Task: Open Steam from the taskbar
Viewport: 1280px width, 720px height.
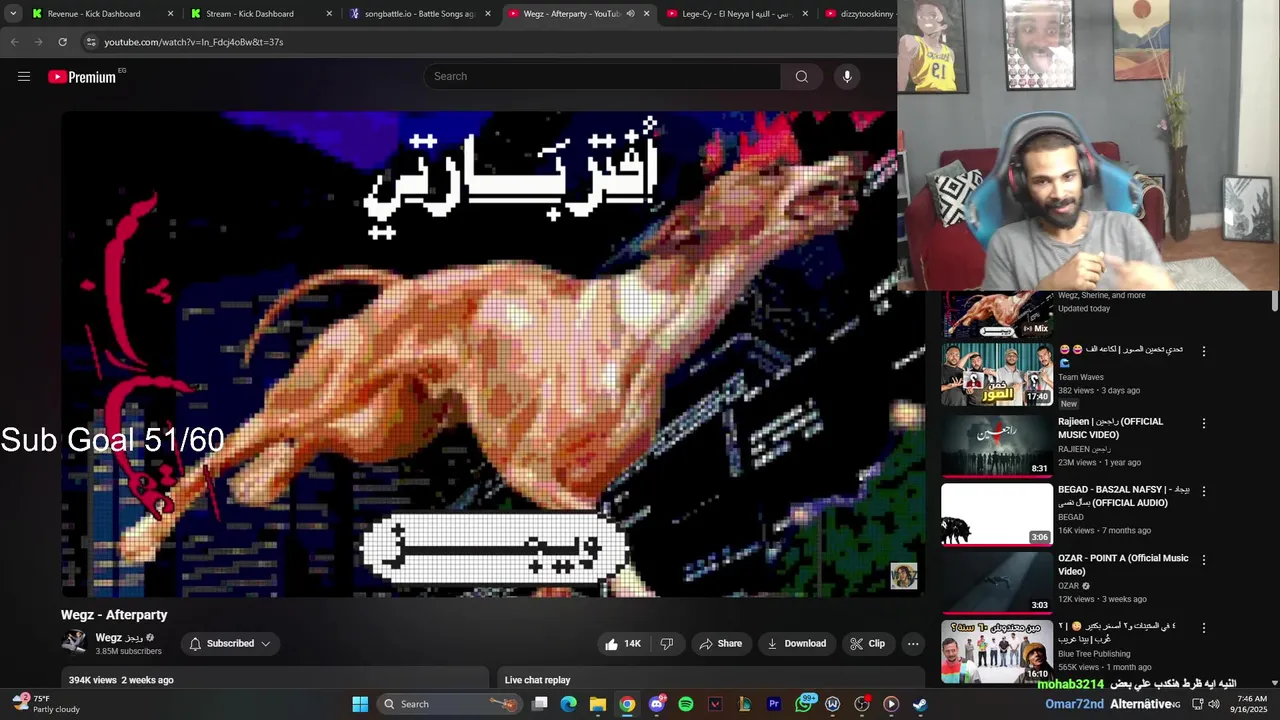Action: (x=920, y=704)
